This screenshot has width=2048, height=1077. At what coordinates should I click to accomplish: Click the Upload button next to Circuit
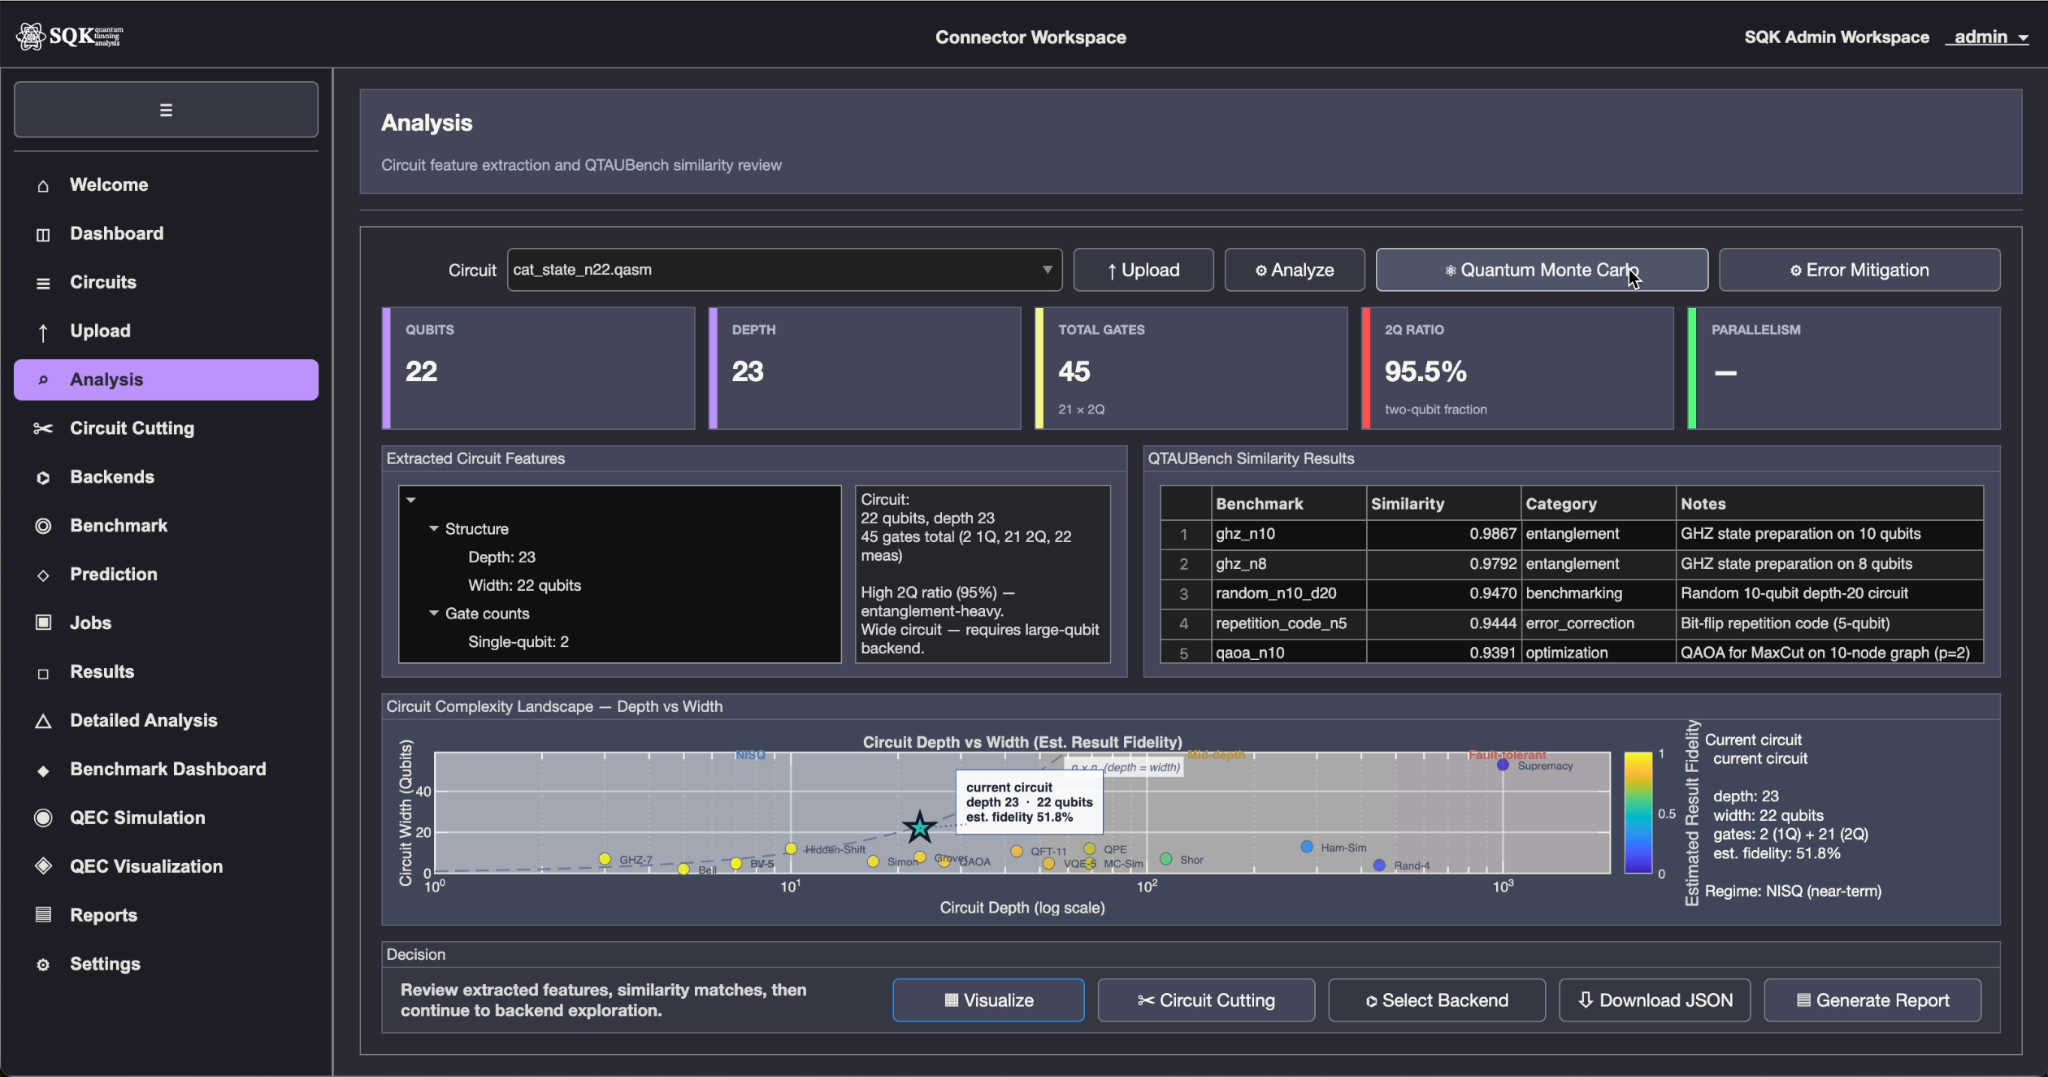click(1143, 270)
